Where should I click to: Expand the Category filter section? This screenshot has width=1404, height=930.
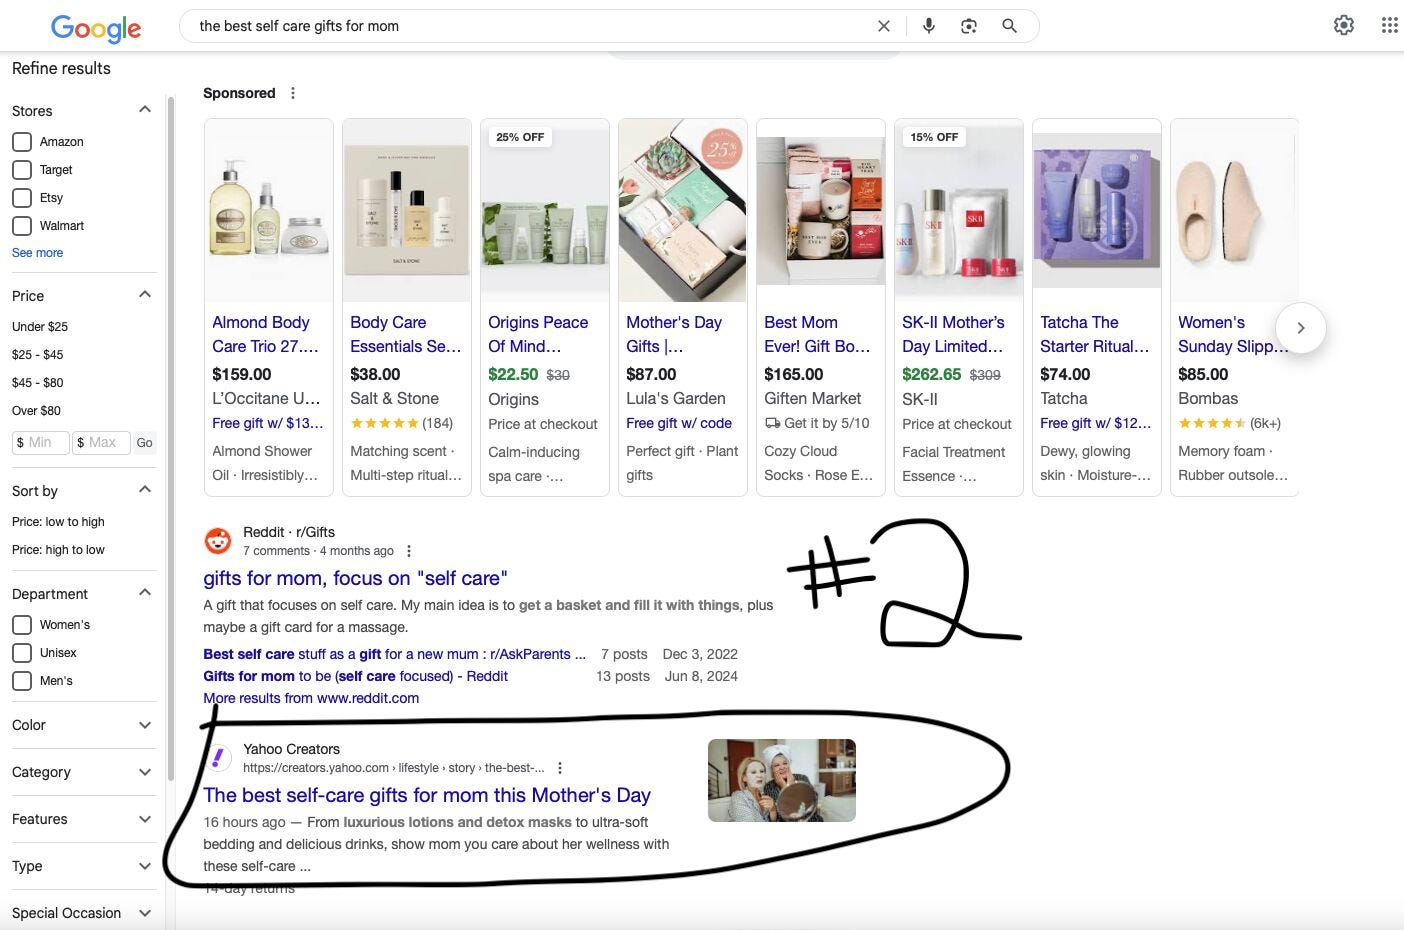pyautogui.click(x=145, y=772)
